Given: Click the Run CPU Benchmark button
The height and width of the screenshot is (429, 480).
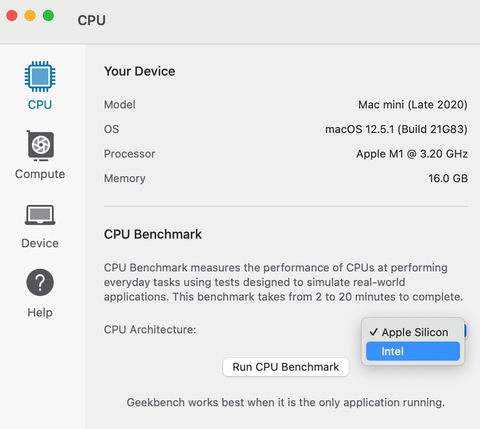Looking at the screenshot, I should point(286,367).
